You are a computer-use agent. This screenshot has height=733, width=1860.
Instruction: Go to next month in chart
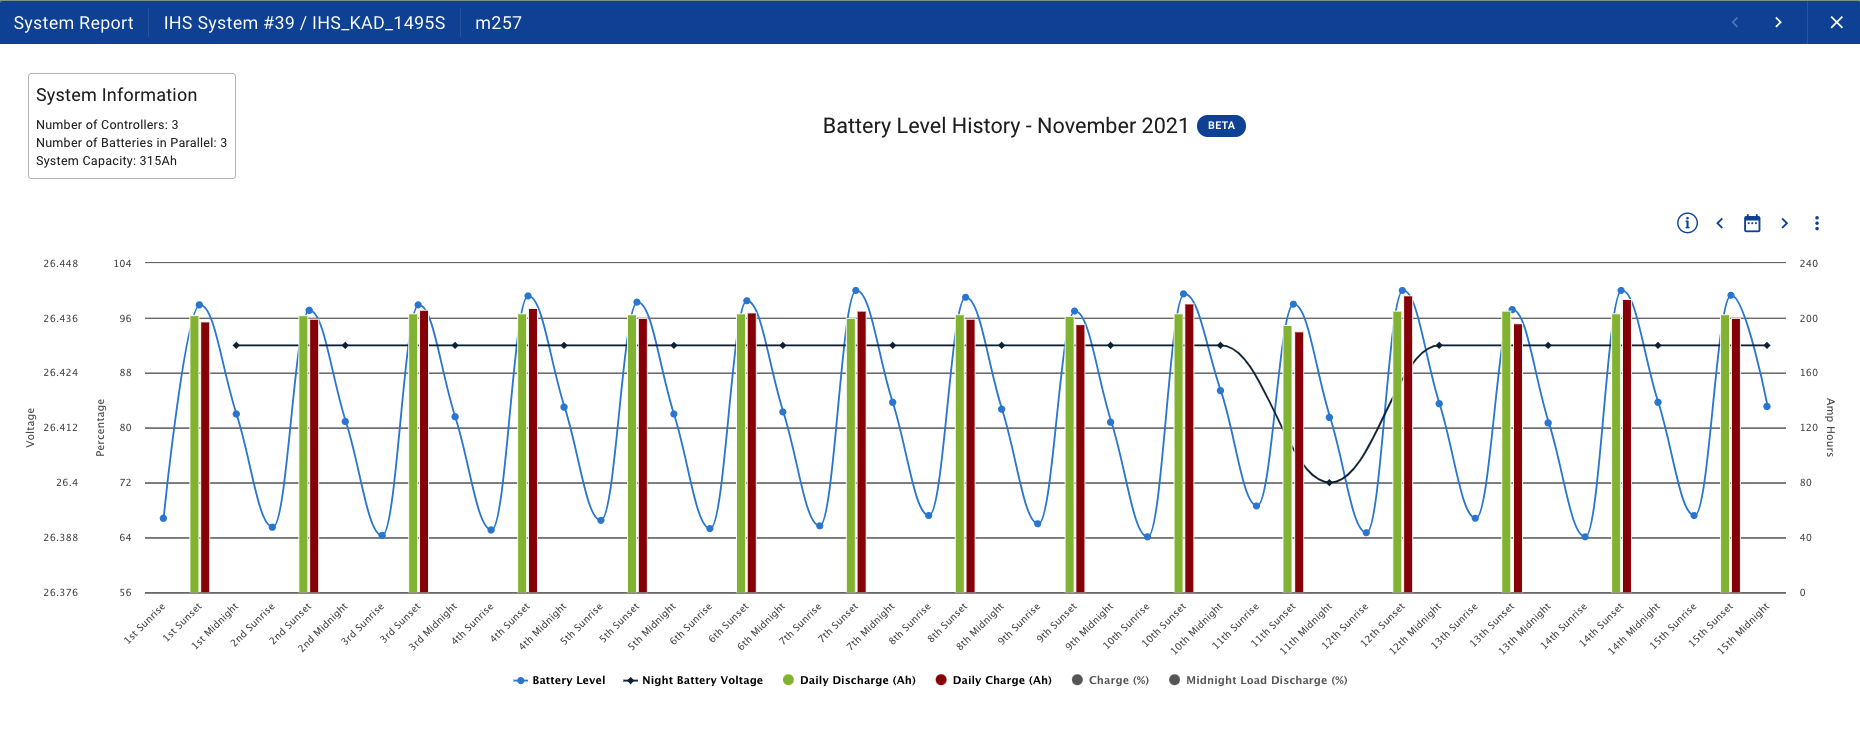pos(1784,223)
